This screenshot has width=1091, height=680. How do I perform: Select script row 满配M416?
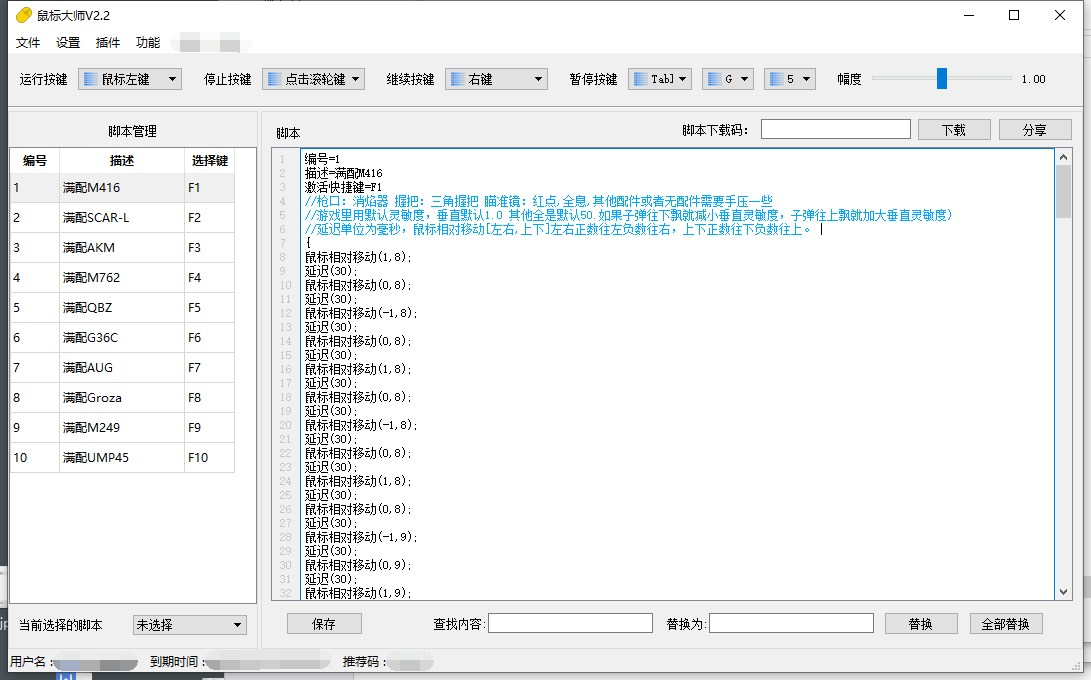pyautogui.click(x=122, y=188)
